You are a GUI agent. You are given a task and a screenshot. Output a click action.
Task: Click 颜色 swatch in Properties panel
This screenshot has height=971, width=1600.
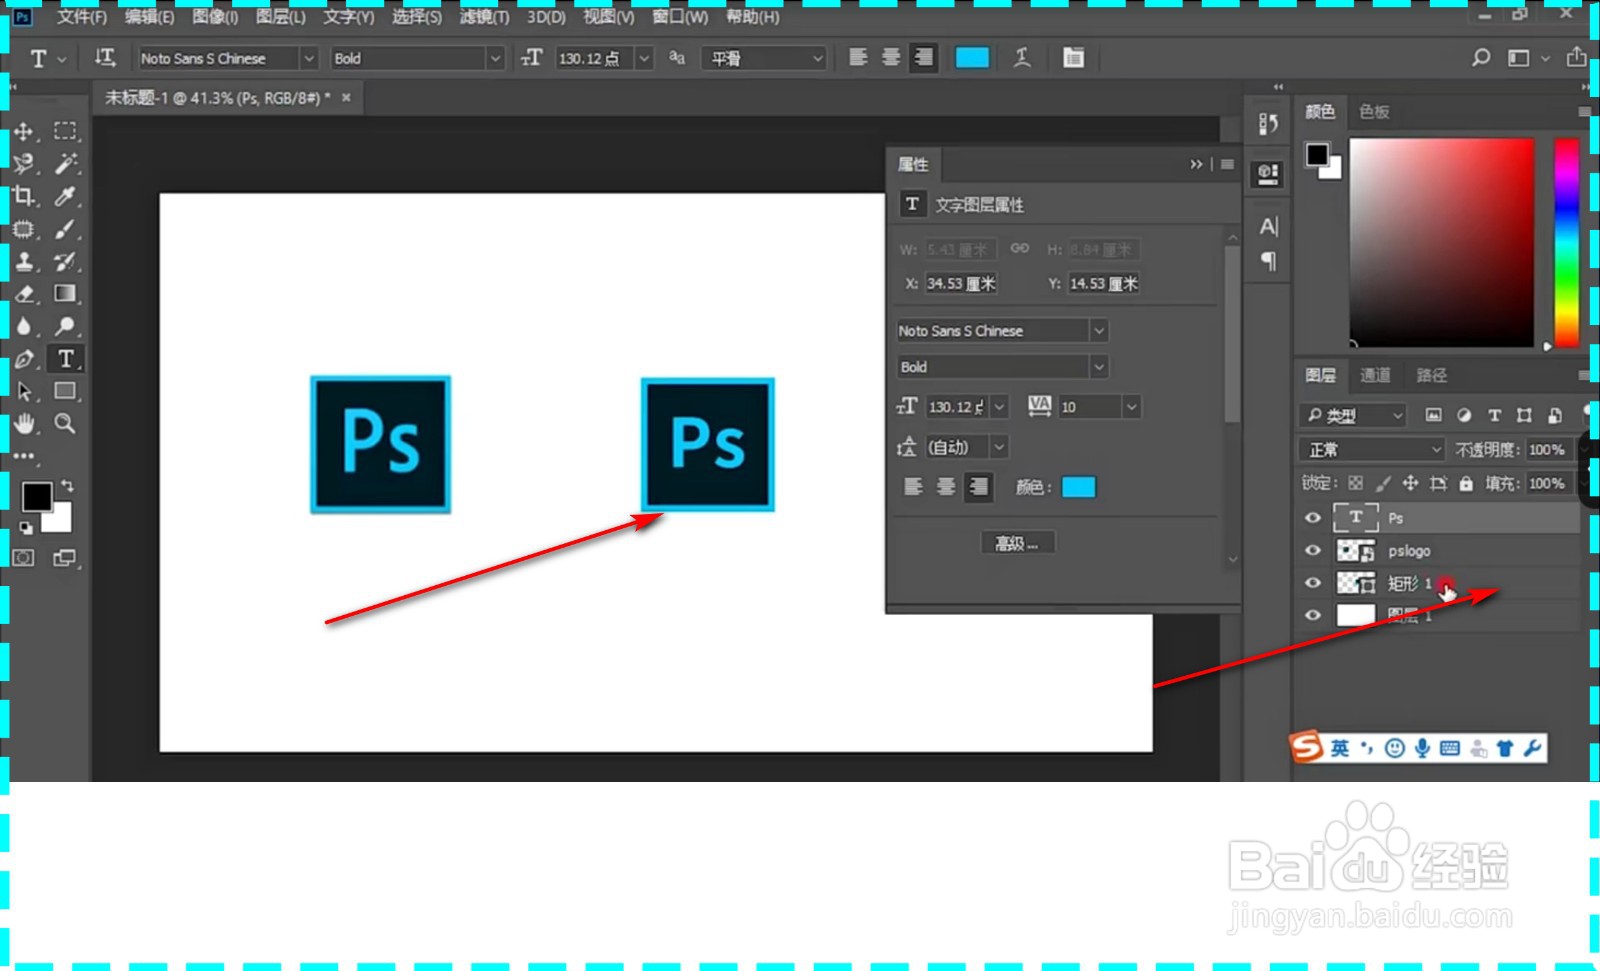[x=1078, y=487]
